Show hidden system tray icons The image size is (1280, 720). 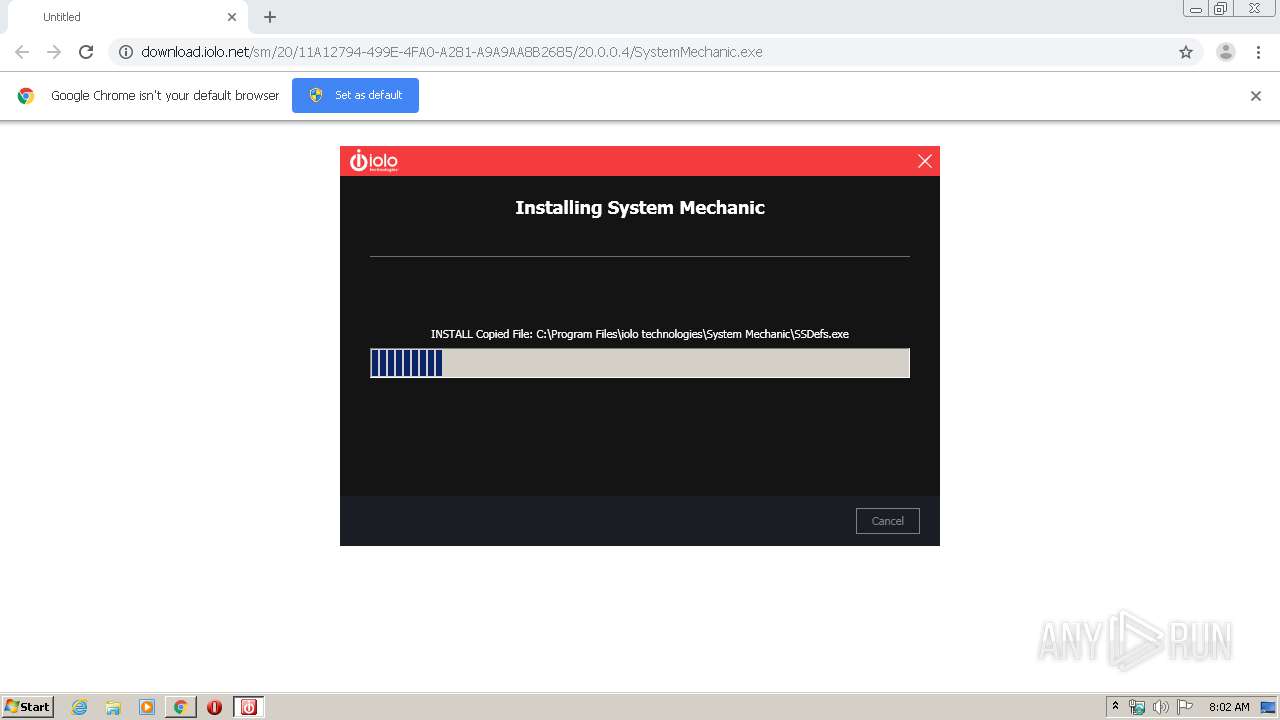pyautogui.click(x=1115, y=707)
